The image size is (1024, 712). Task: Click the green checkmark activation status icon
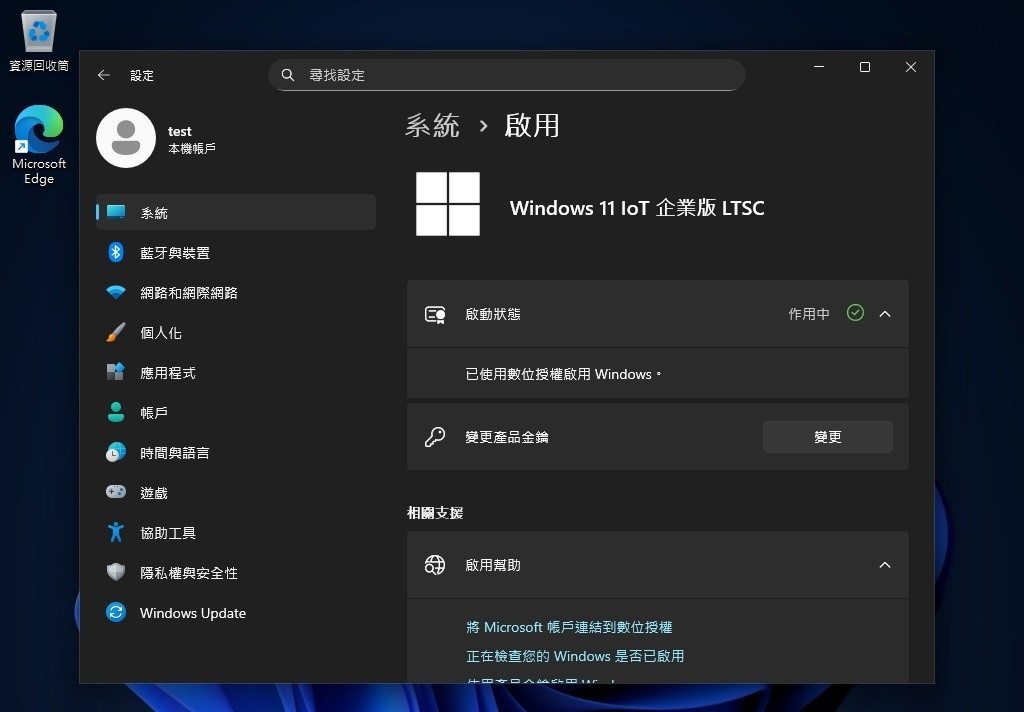(x=855, y=314)
